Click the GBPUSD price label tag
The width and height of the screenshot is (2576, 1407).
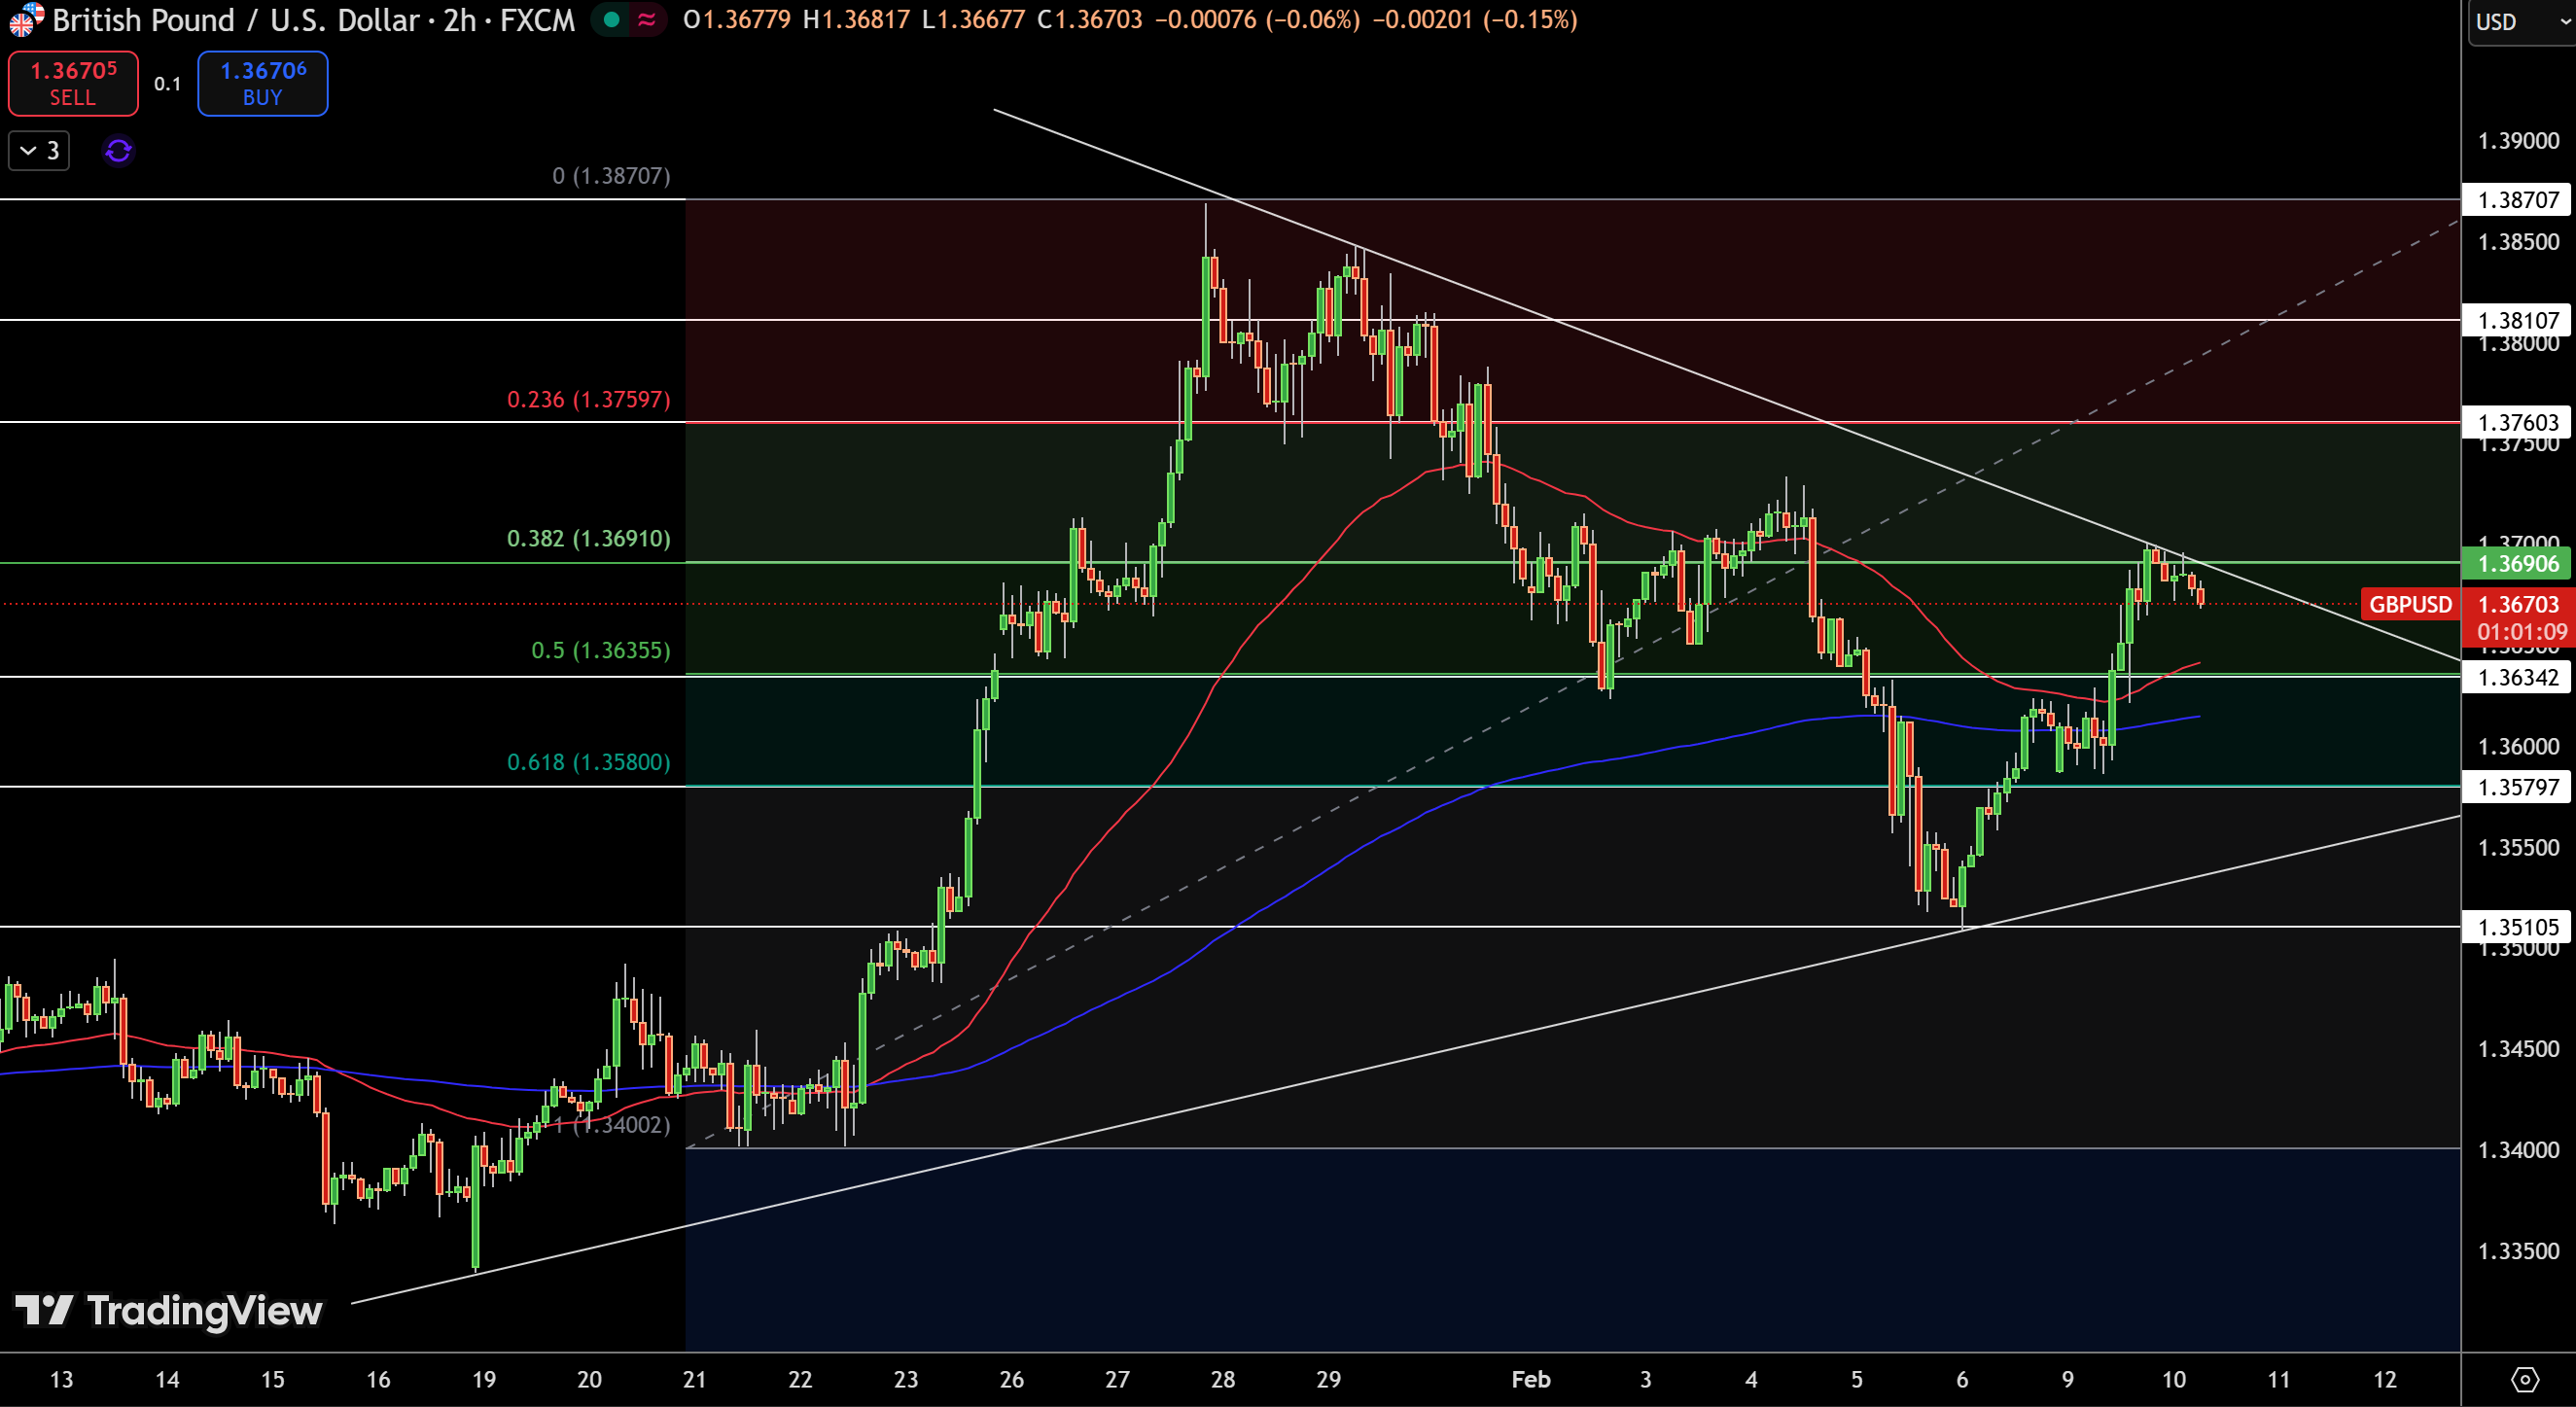(2410, 604)
